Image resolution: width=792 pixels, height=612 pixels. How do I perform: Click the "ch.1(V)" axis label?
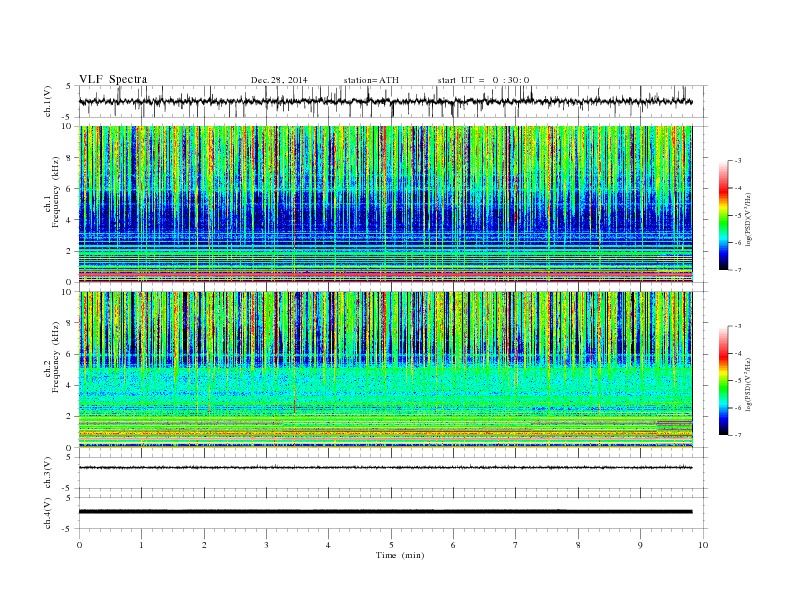[x=48, y=102]
